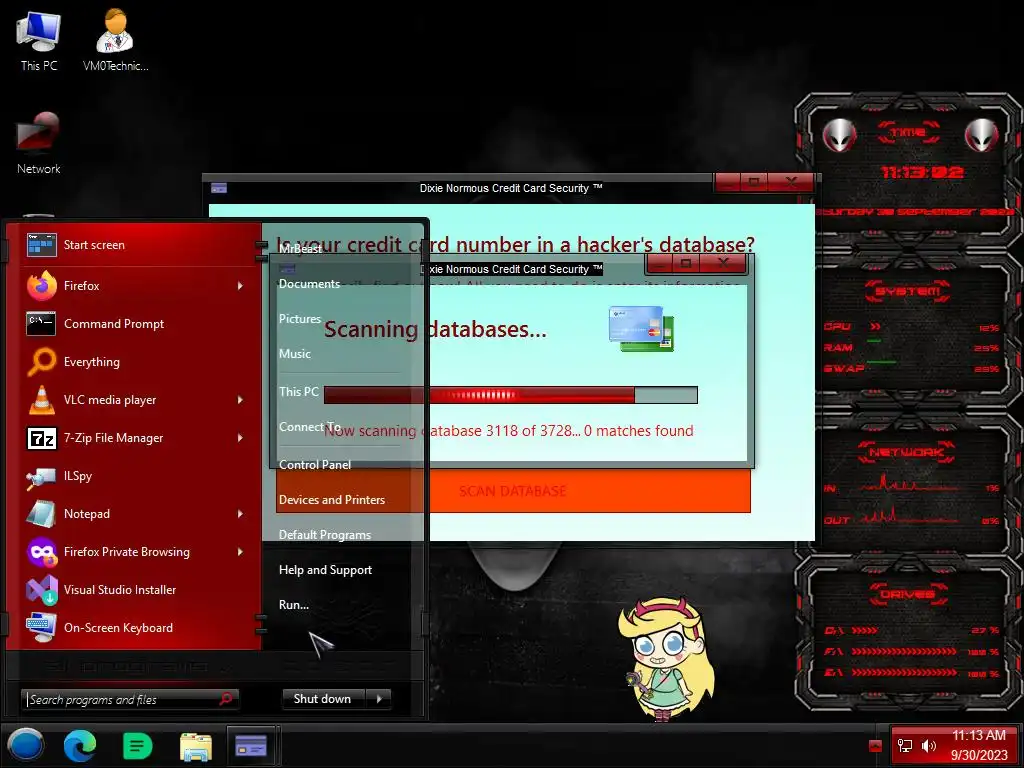Open Pictures from start menu
The width and height of the screenshot is (1024, 768).
(x=300, y=319)
